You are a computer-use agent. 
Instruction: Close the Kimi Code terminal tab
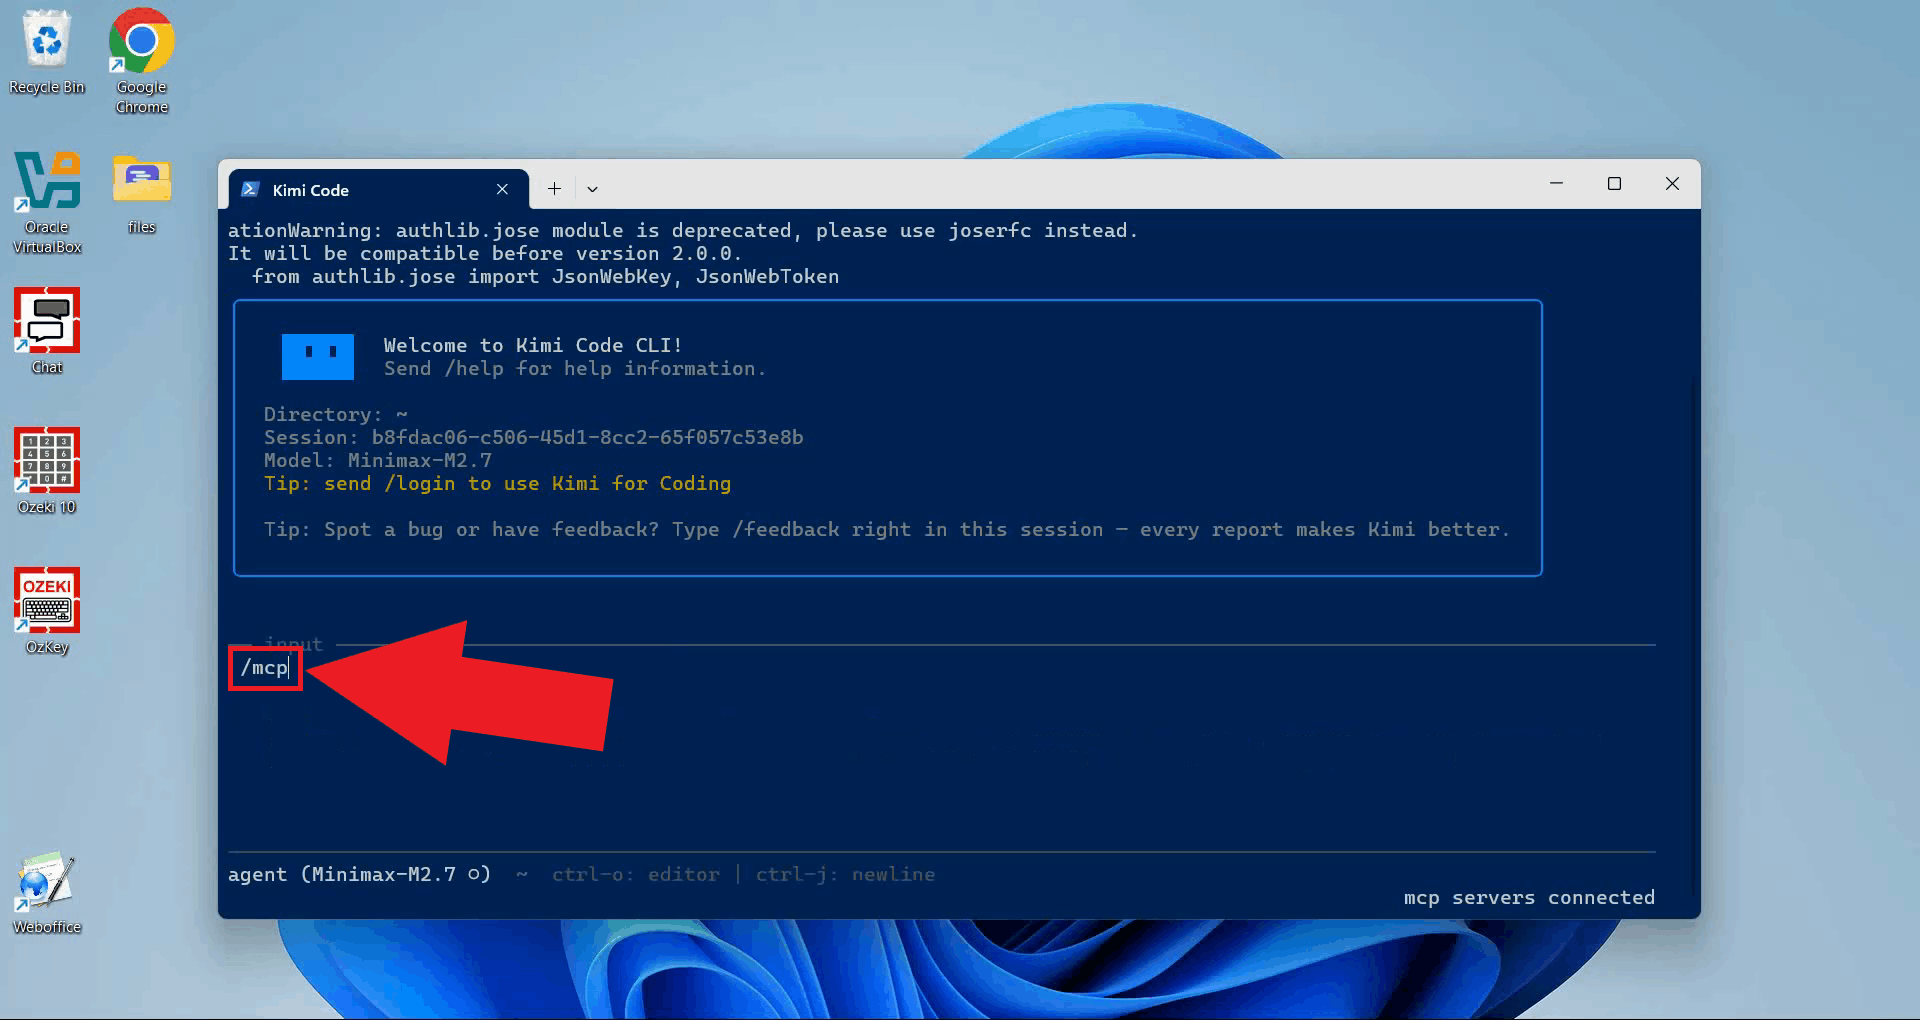pyautogui.click(x=502, y=189)
